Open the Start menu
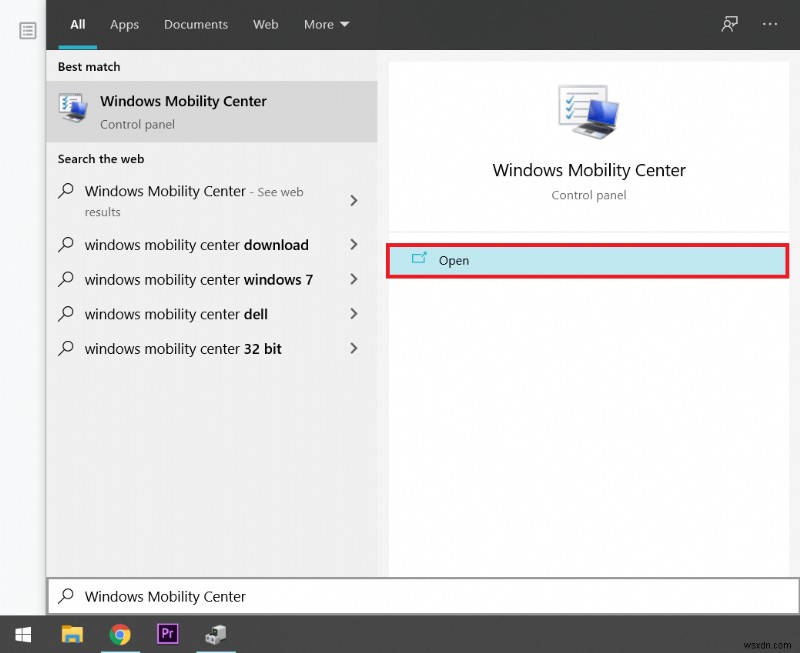Image resolution: width=800 pixels, height=653 pixels. tap(22, 634)
